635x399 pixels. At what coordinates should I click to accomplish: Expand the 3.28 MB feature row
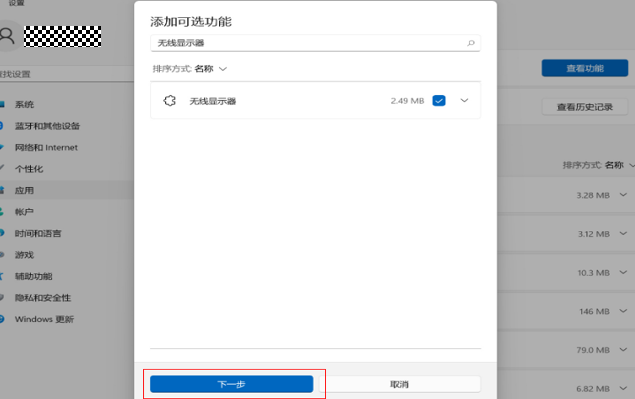coord(623,195)
